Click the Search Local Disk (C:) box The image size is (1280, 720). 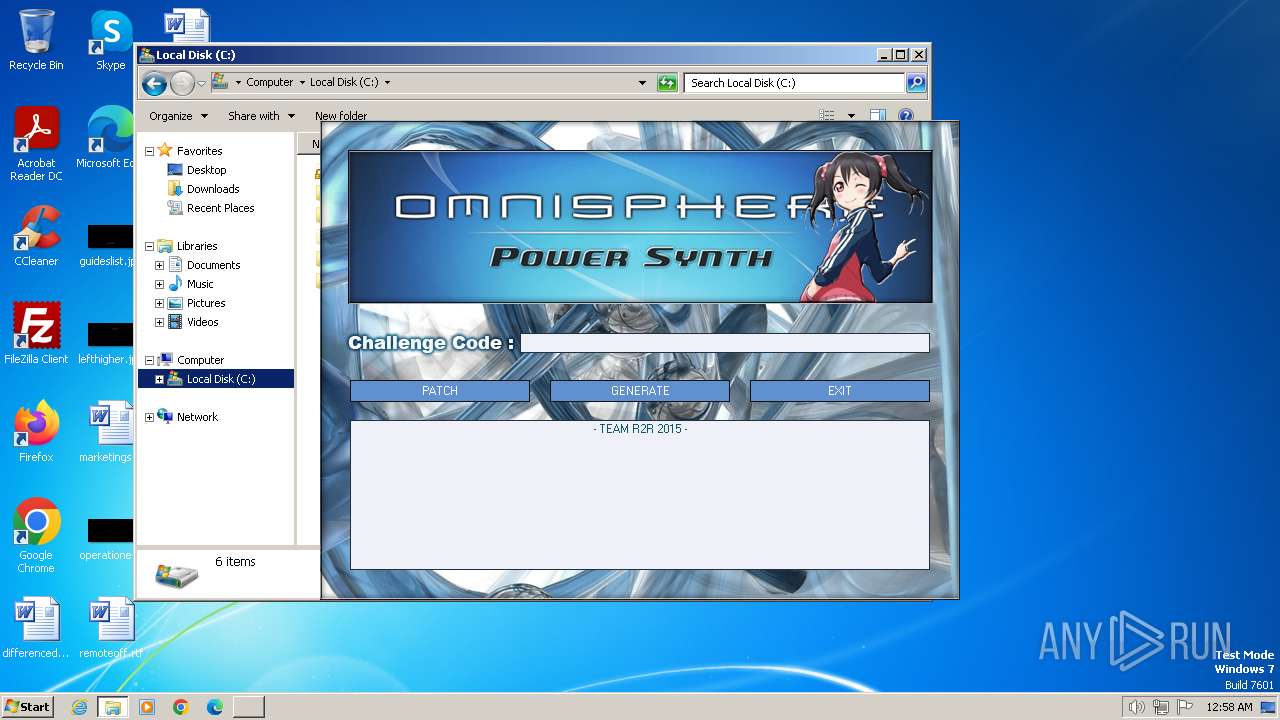point(795,83)
